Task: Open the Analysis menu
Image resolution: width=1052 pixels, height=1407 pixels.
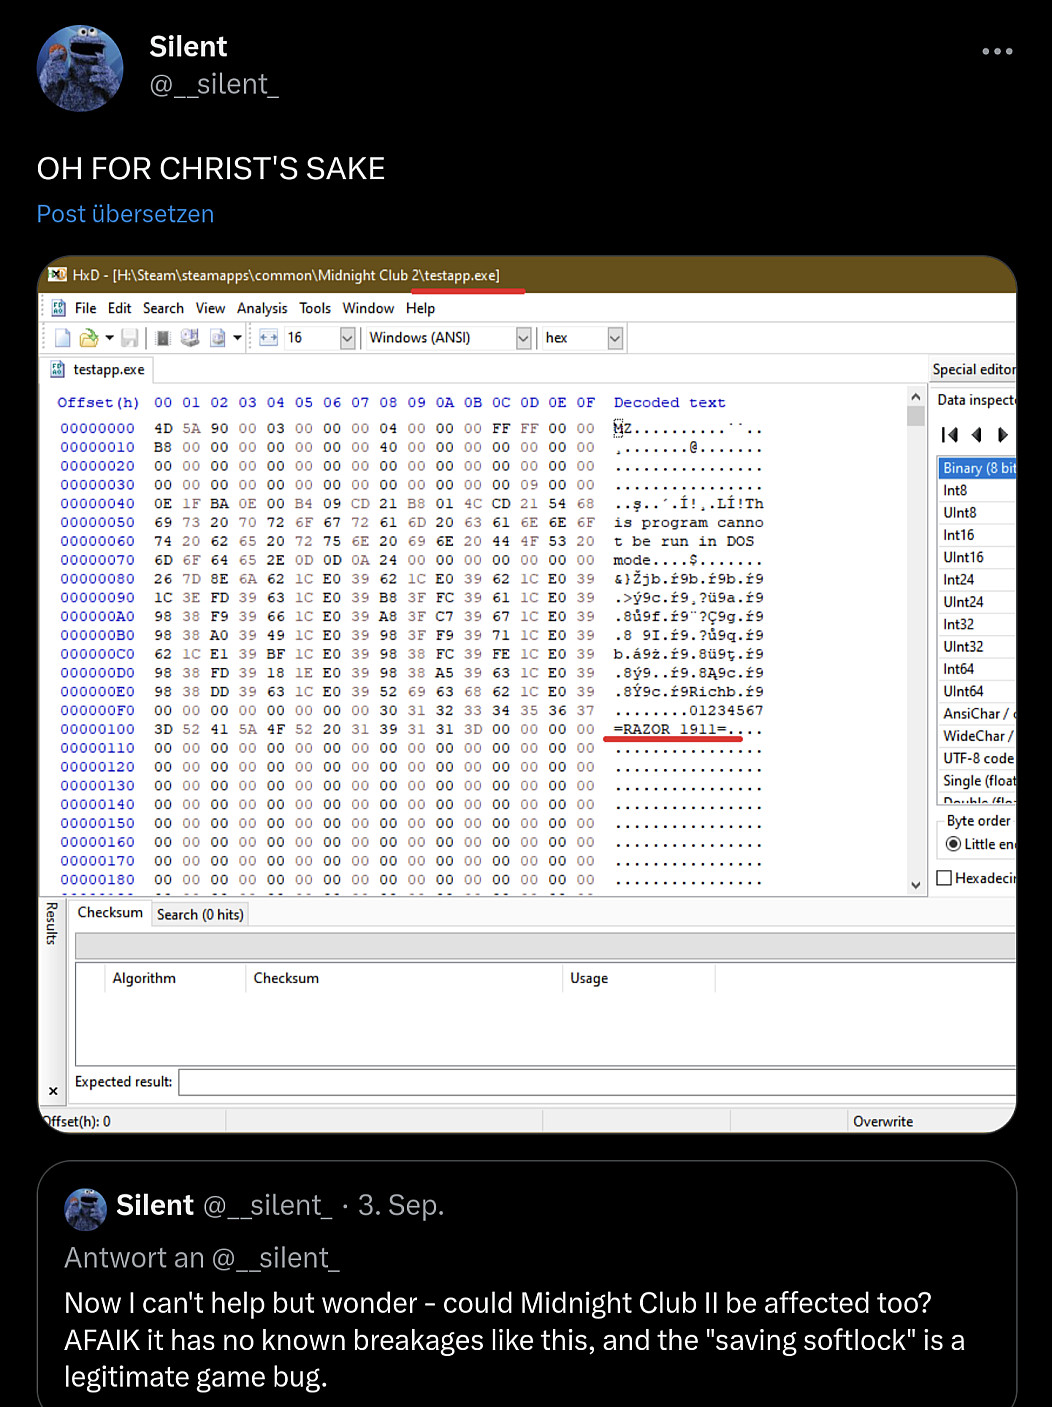Action: point(262,308)
